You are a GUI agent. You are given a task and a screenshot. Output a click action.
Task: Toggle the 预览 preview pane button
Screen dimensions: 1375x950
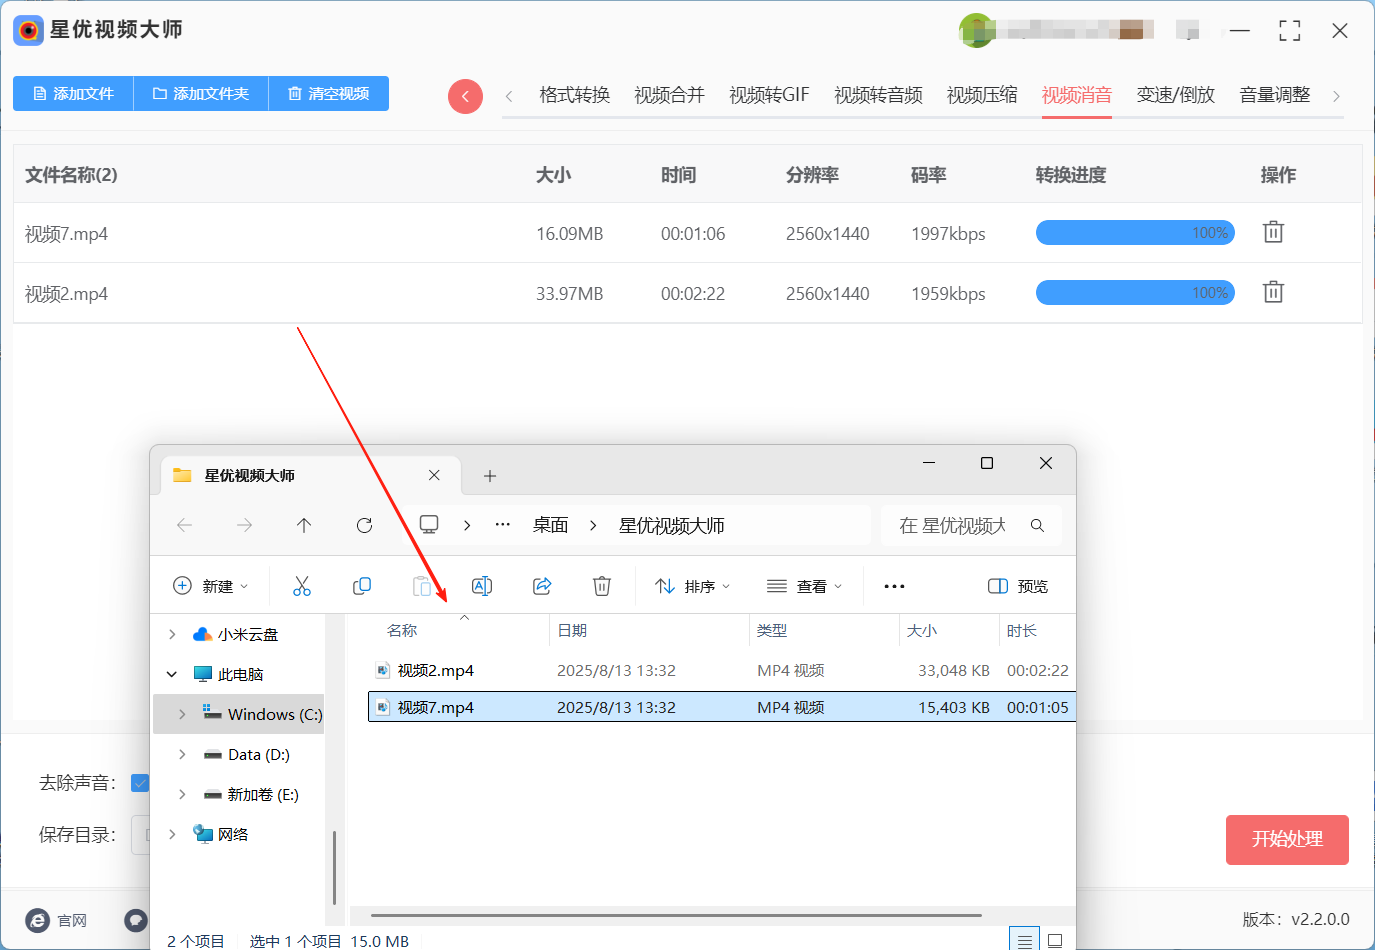tap(1018, 586)
